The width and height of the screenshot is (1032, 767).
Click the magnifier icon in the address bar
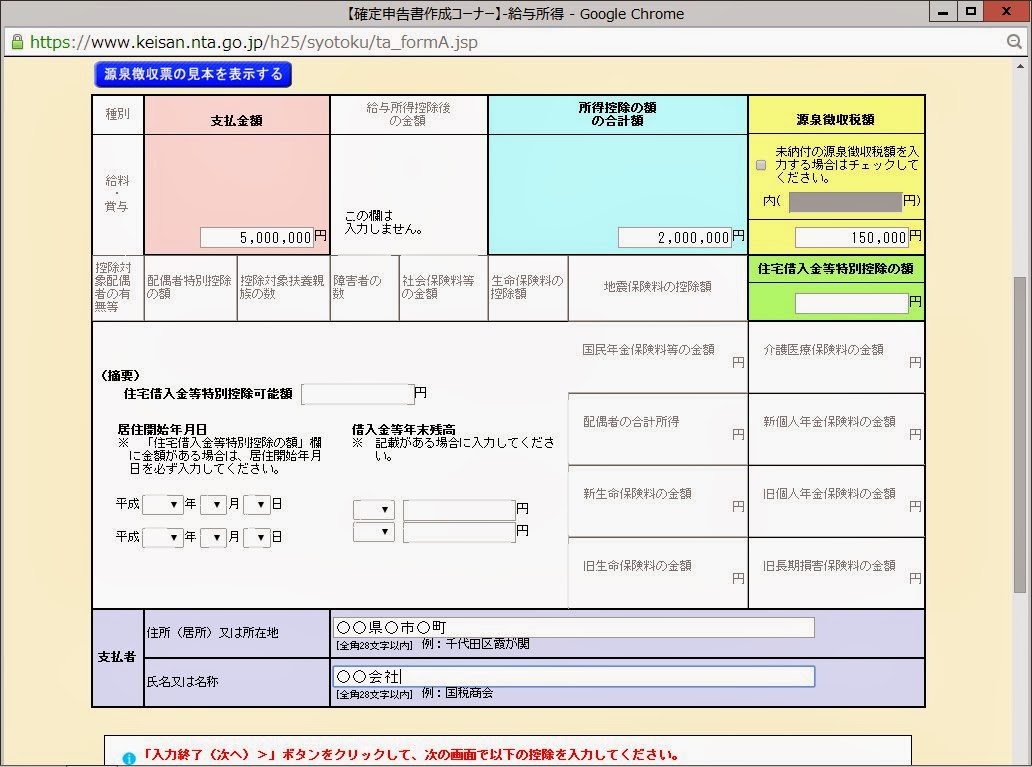1014,44
